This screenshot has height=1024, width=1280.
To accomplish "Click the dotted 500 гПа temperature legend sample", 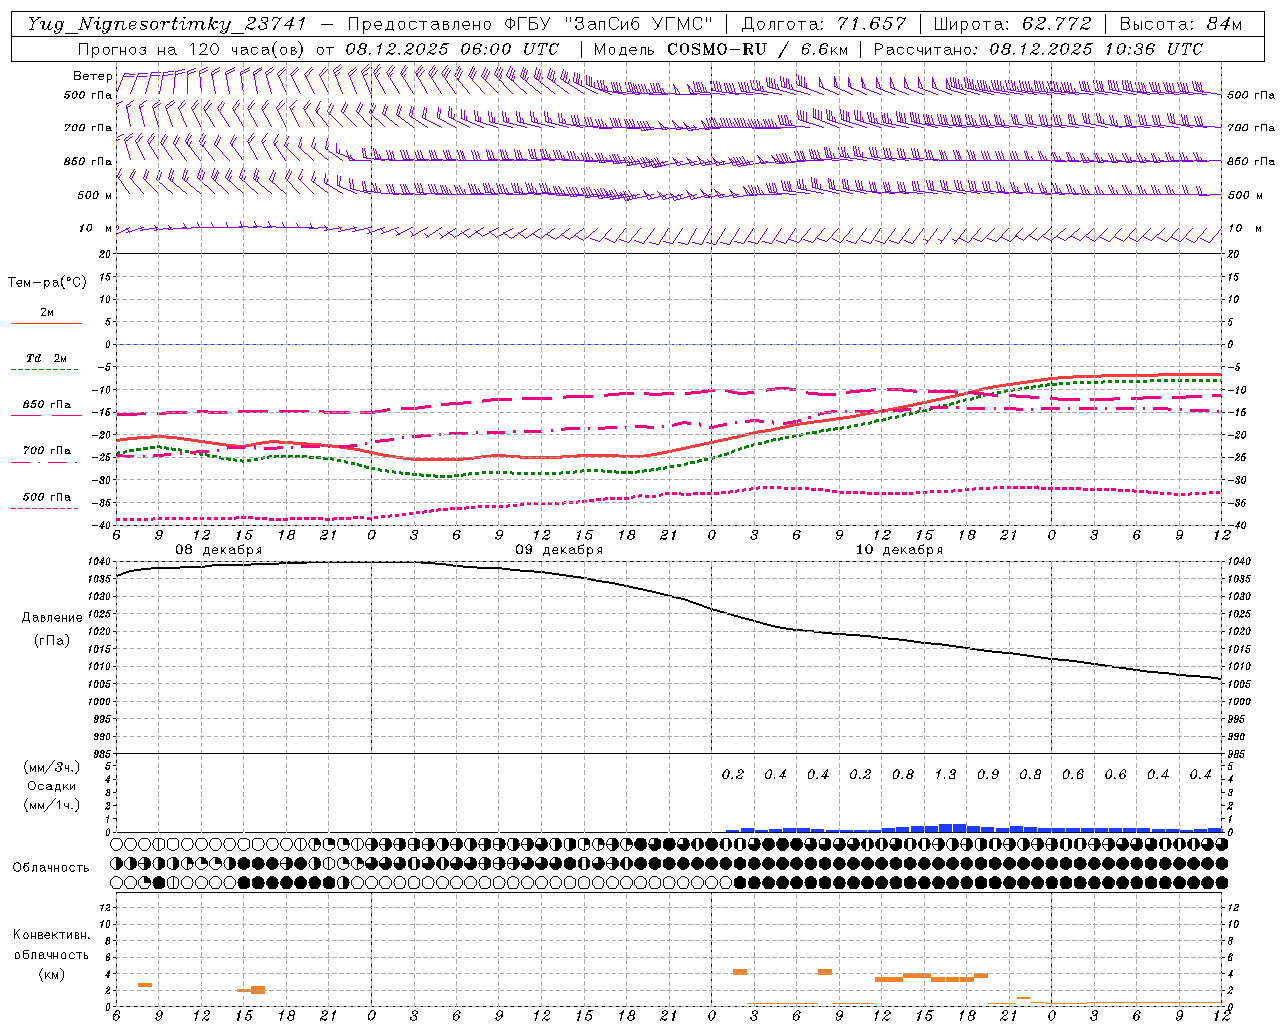I will [x=44, y=508].
